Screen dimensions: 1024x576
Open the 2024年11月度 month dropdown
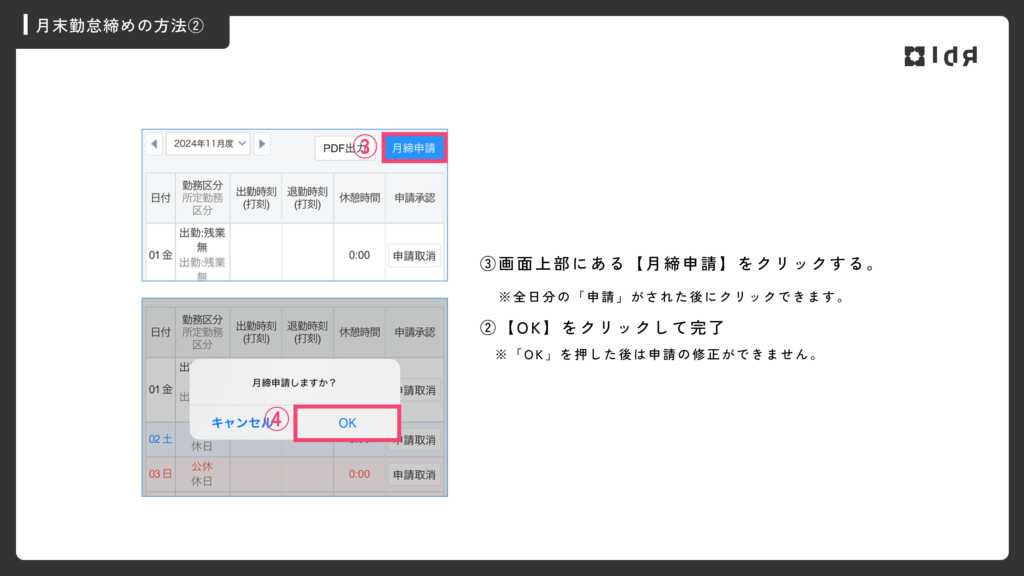(208, 144)
